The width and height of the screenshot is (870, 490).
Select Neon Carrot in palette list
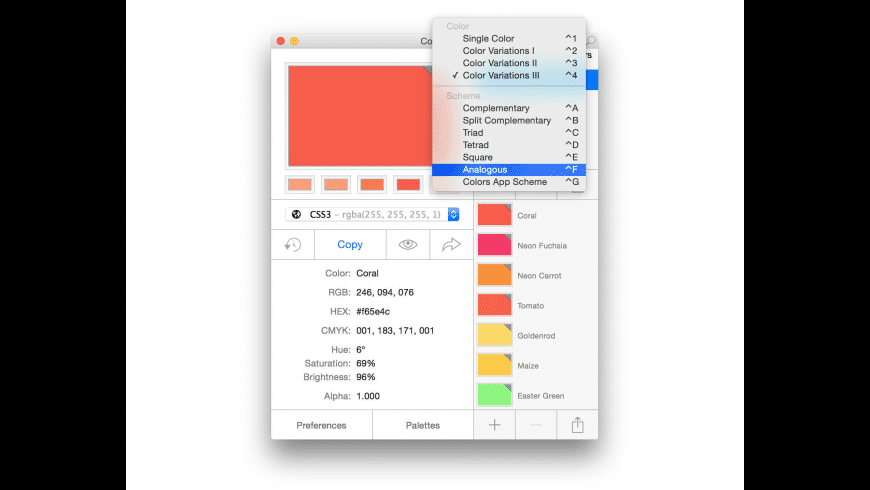pyautogui.click(x=536, y=275)
